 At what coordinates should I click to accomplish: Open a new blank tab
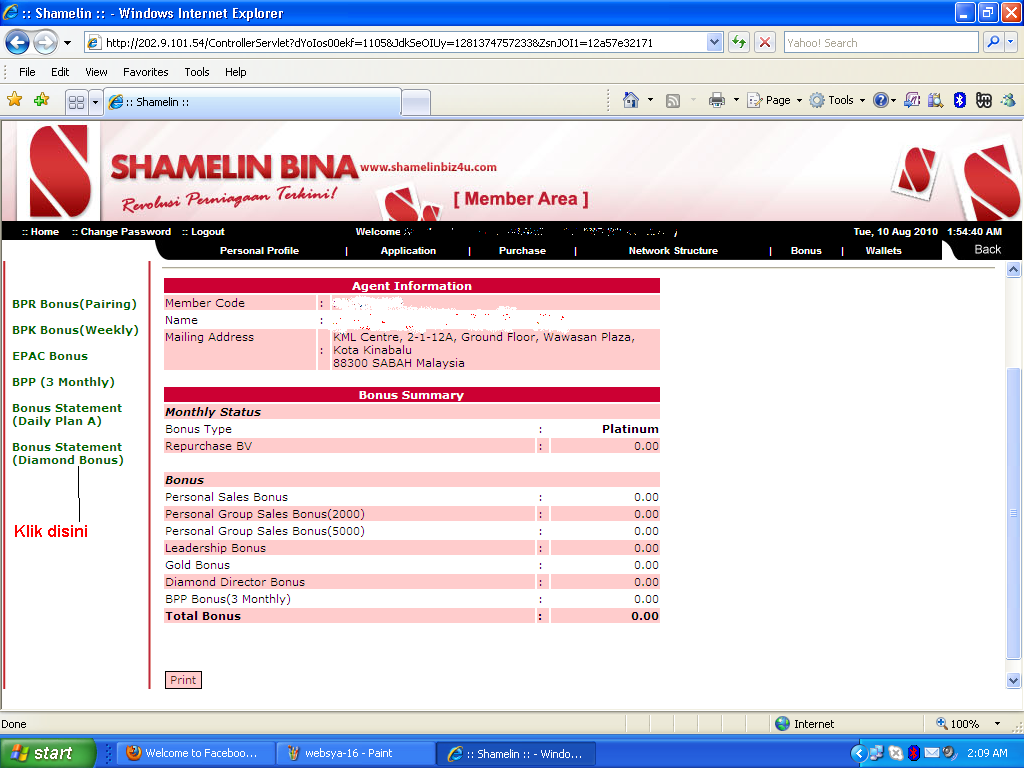(x=416, y=103)
